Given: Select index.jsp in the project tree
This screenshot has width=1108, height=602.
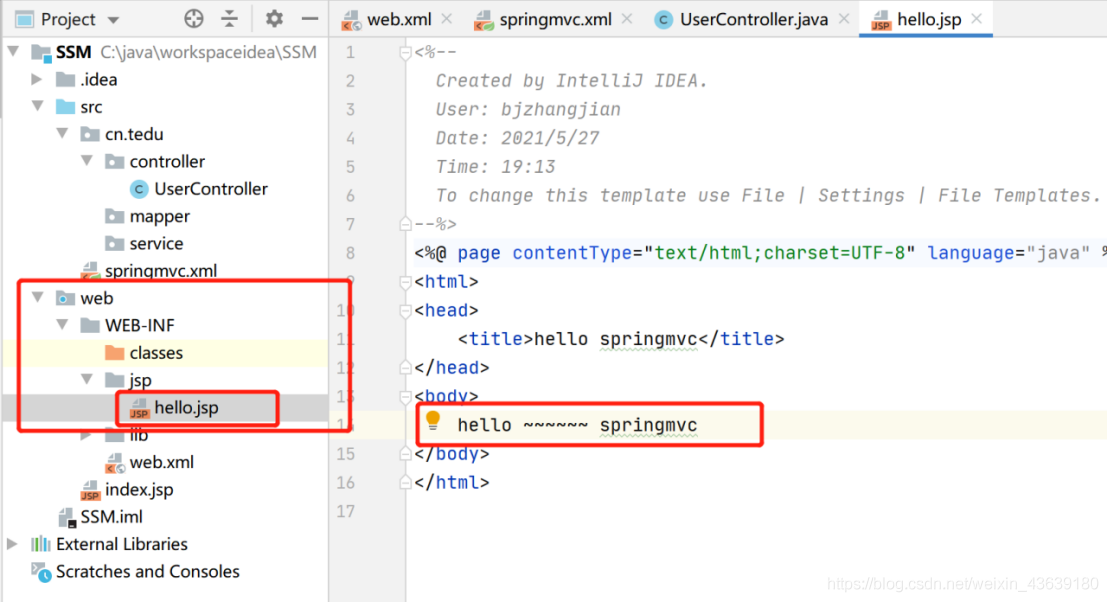Looking at the screenshot, I should coord(138,489).
